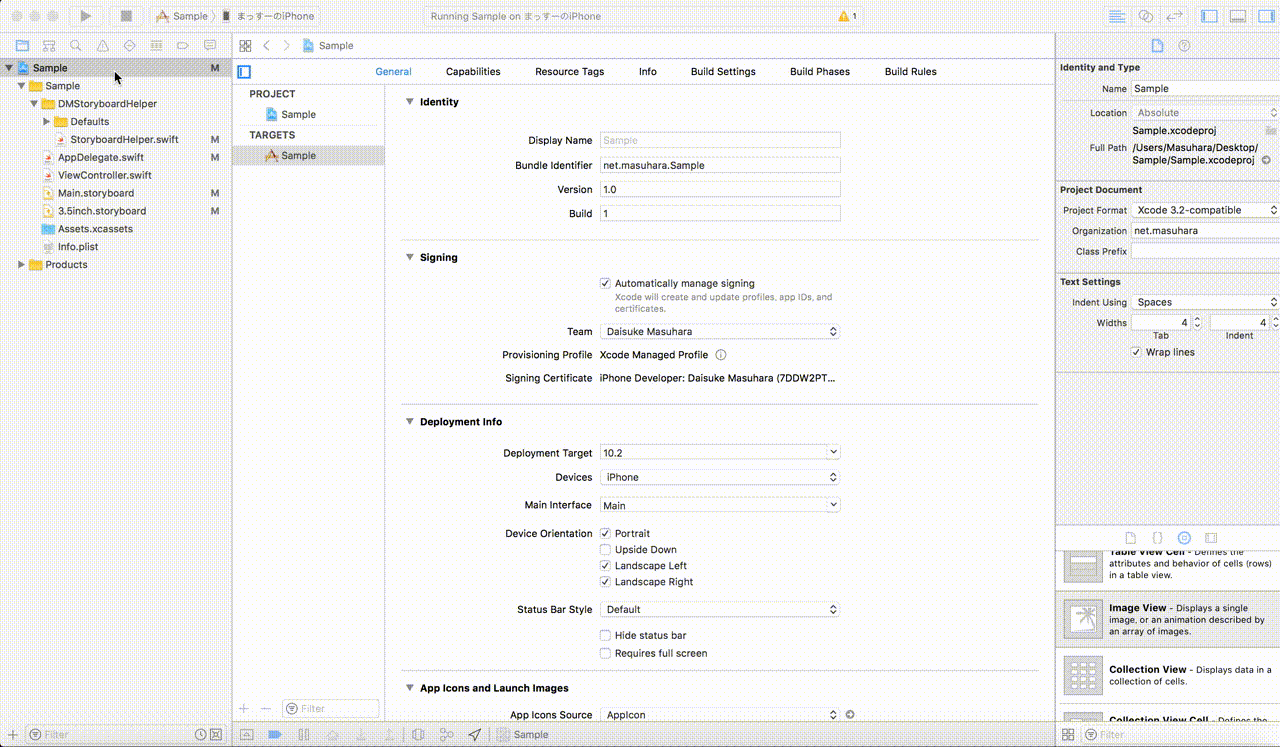
Task: Open the Debug navigator
Action: [156, 46]
